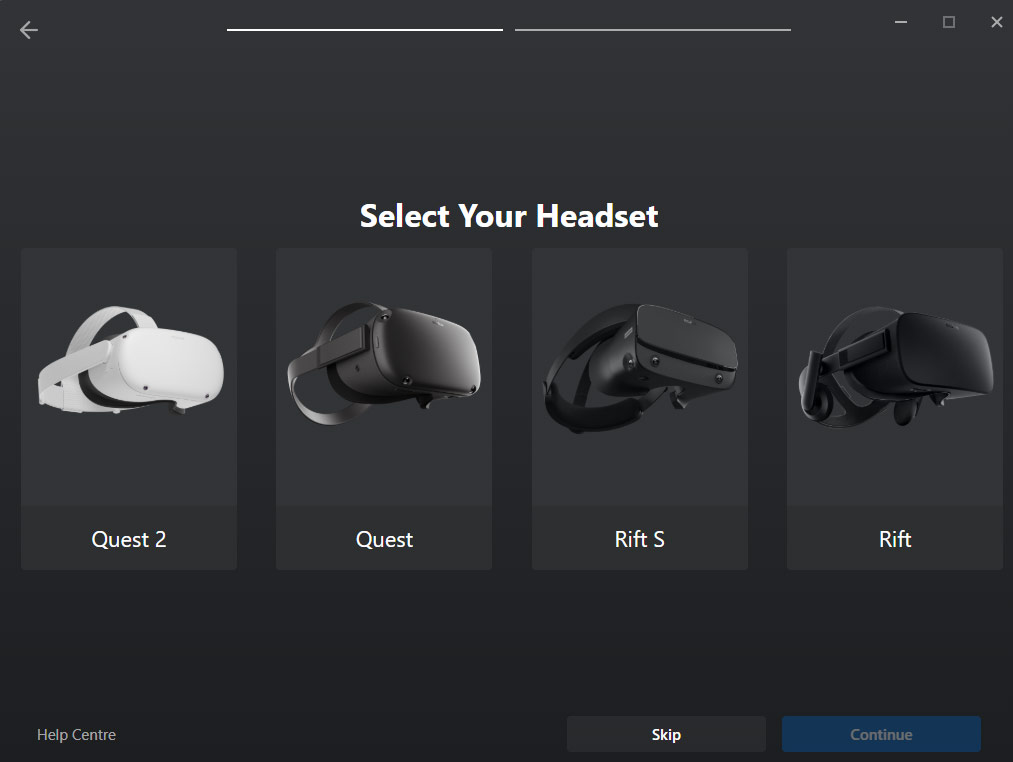This screenshot has width=1013, height=762.
Task: Go back using the left arrow icon
Action: (x=28, y=30)
